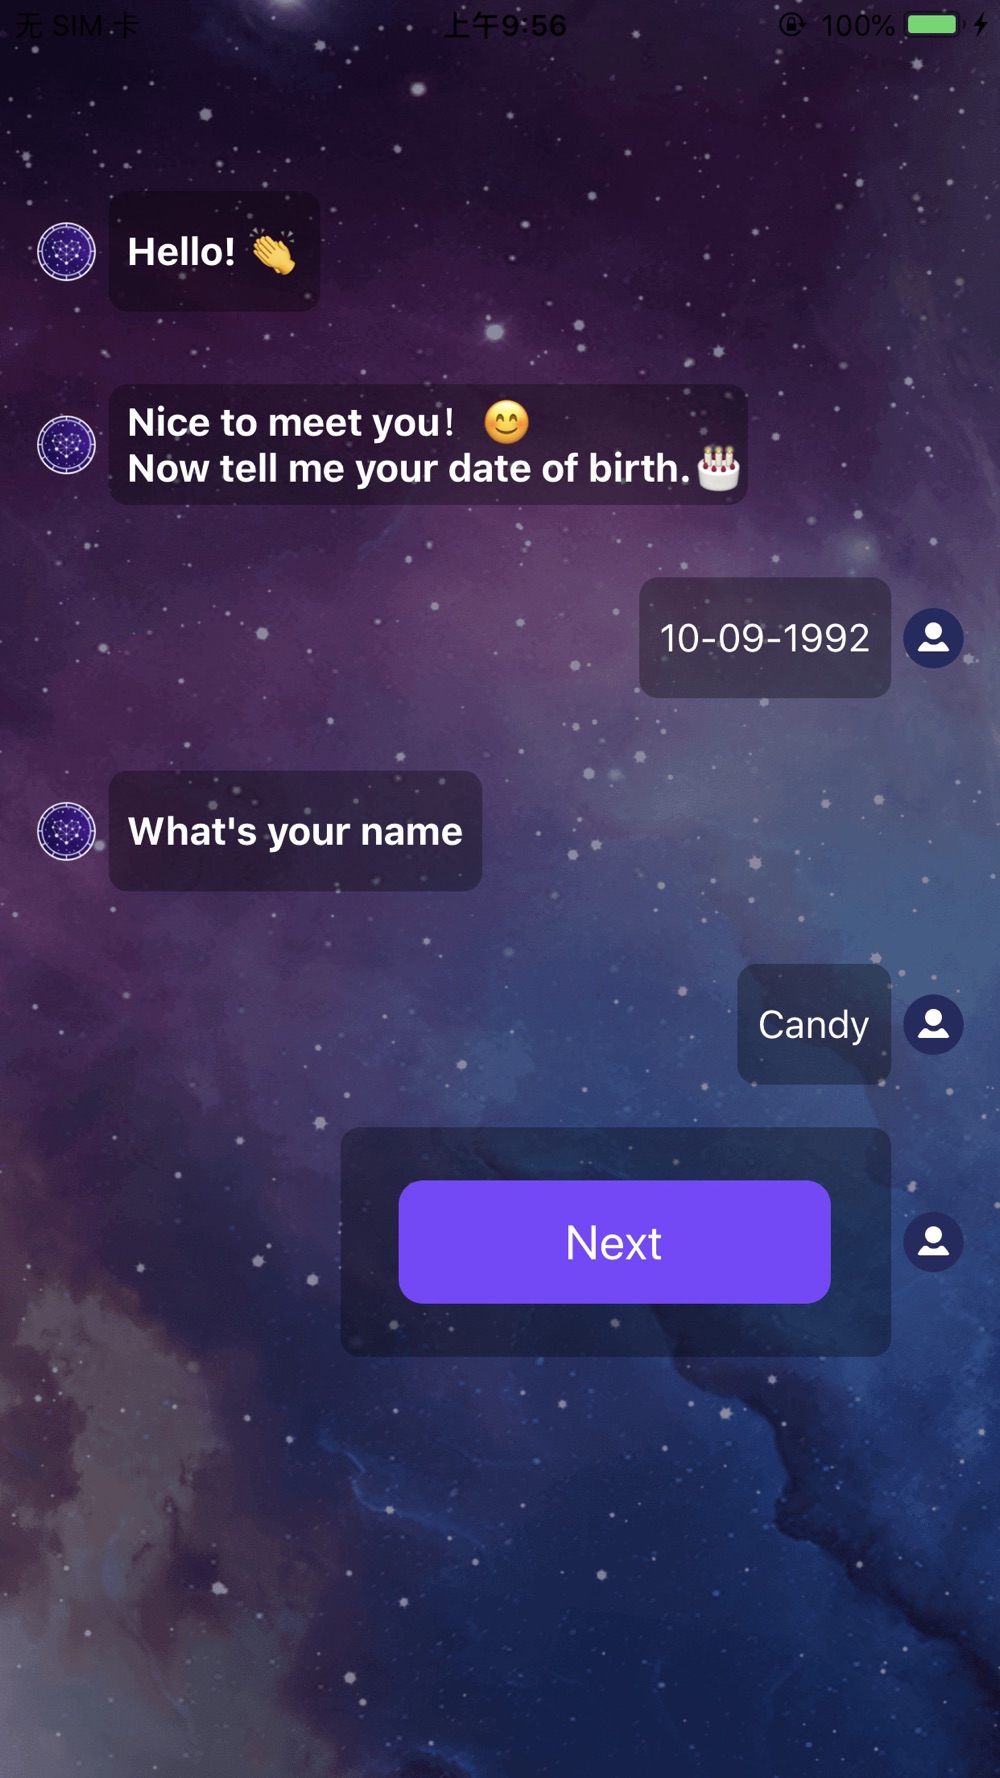Viewport: 1000px width, 1778px height.
Task: Tap user avatar beside Candy bubble
Action: [933, 1024]
